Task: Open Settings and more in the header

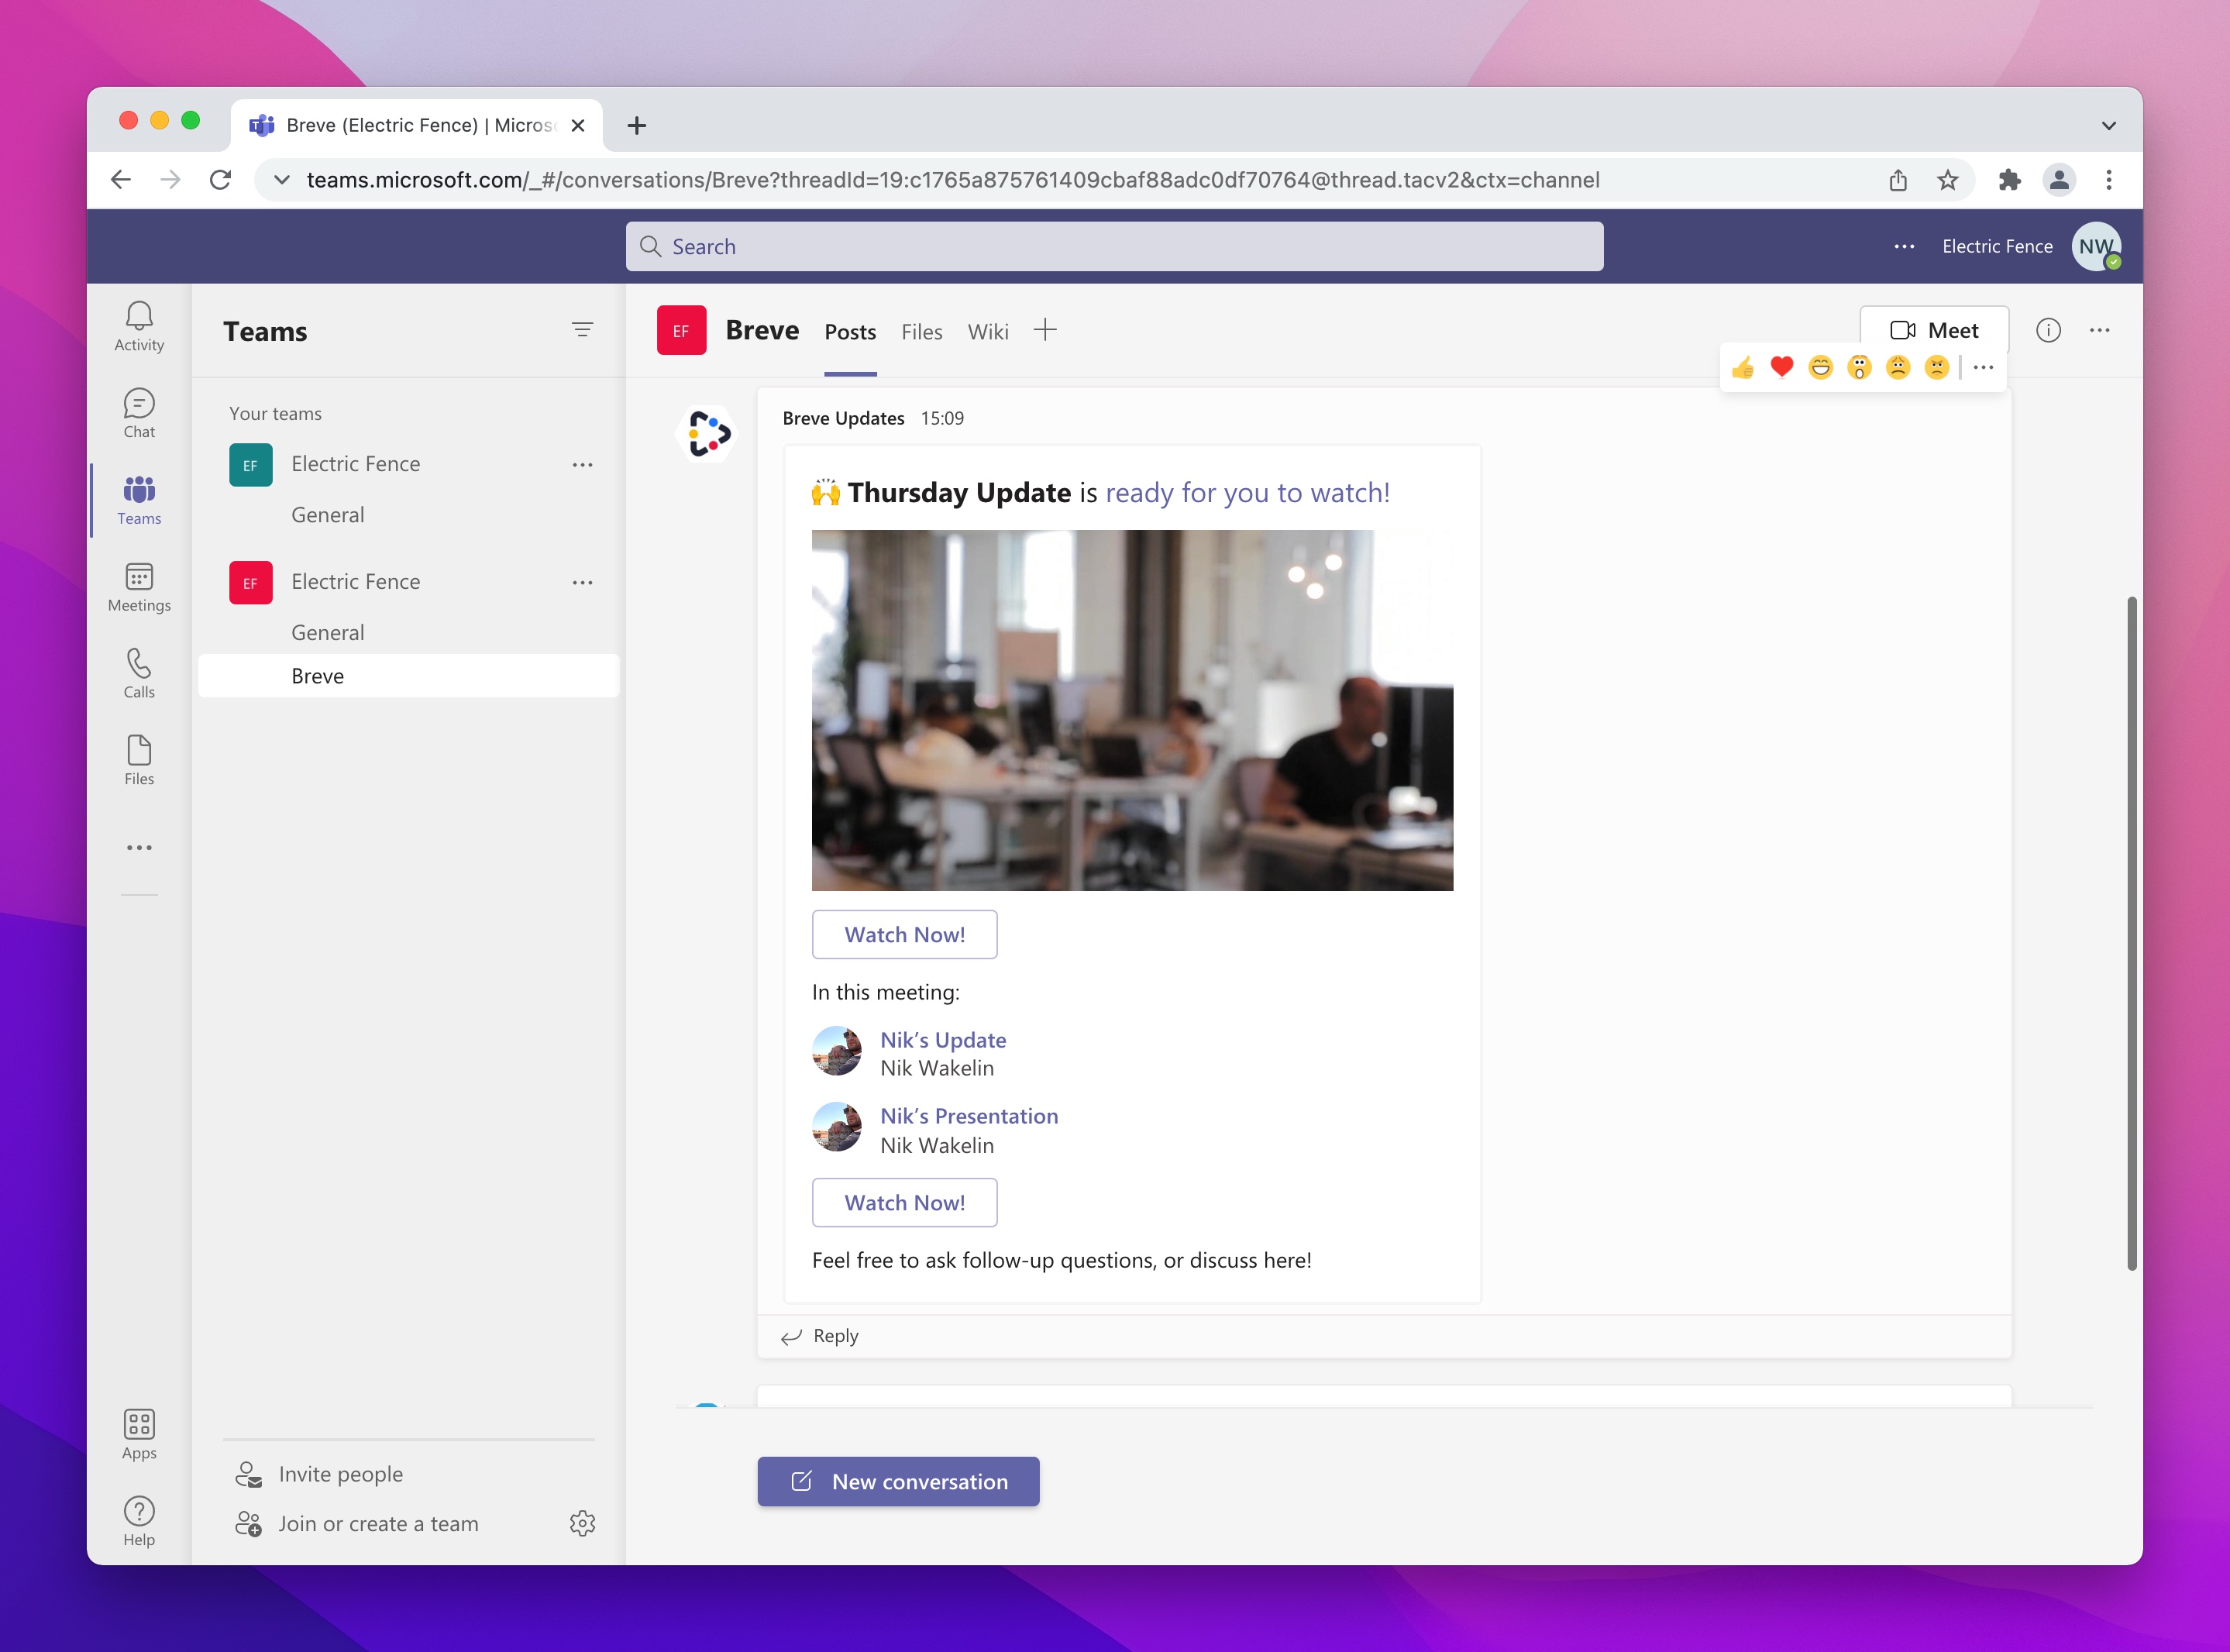Action: 1904,246
